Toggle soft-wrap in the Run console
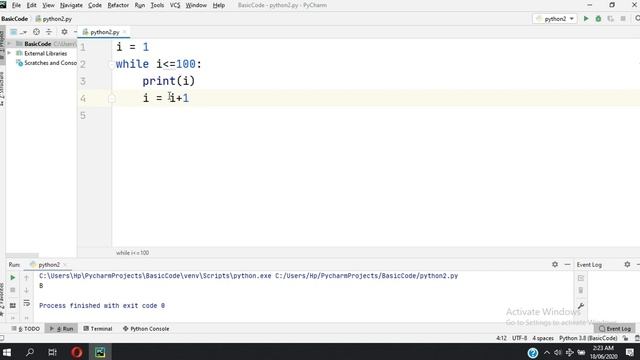640x360 pixels. pos(27,303)
